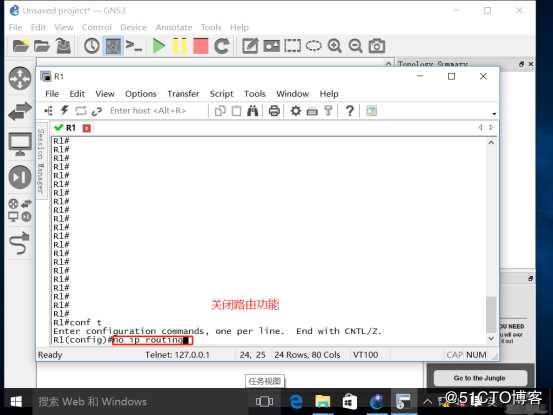Viewport: 553px width, 415px height.
Task: Click GNS3 new blank project icon
Action: point(20,46)
